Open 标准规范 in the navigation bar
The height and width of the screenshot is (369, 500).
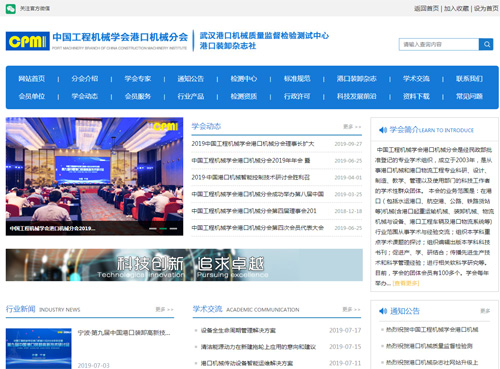click(297, 79)
